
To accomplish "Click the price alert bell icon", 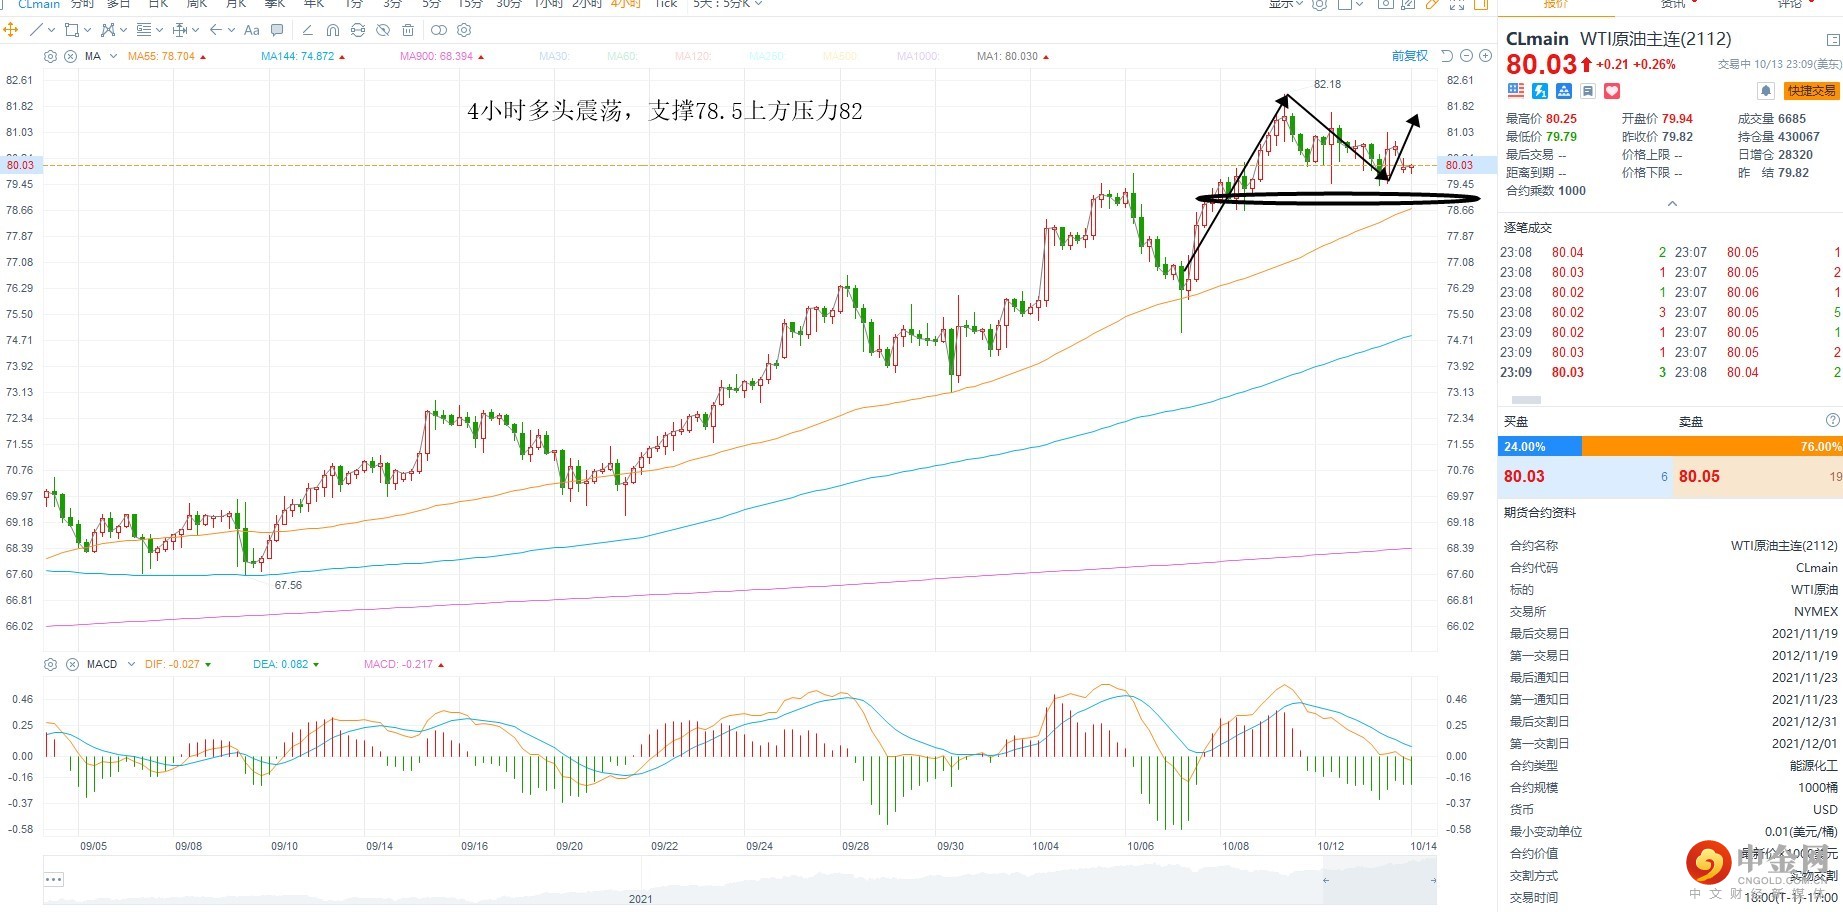I will click(1766, 91).
